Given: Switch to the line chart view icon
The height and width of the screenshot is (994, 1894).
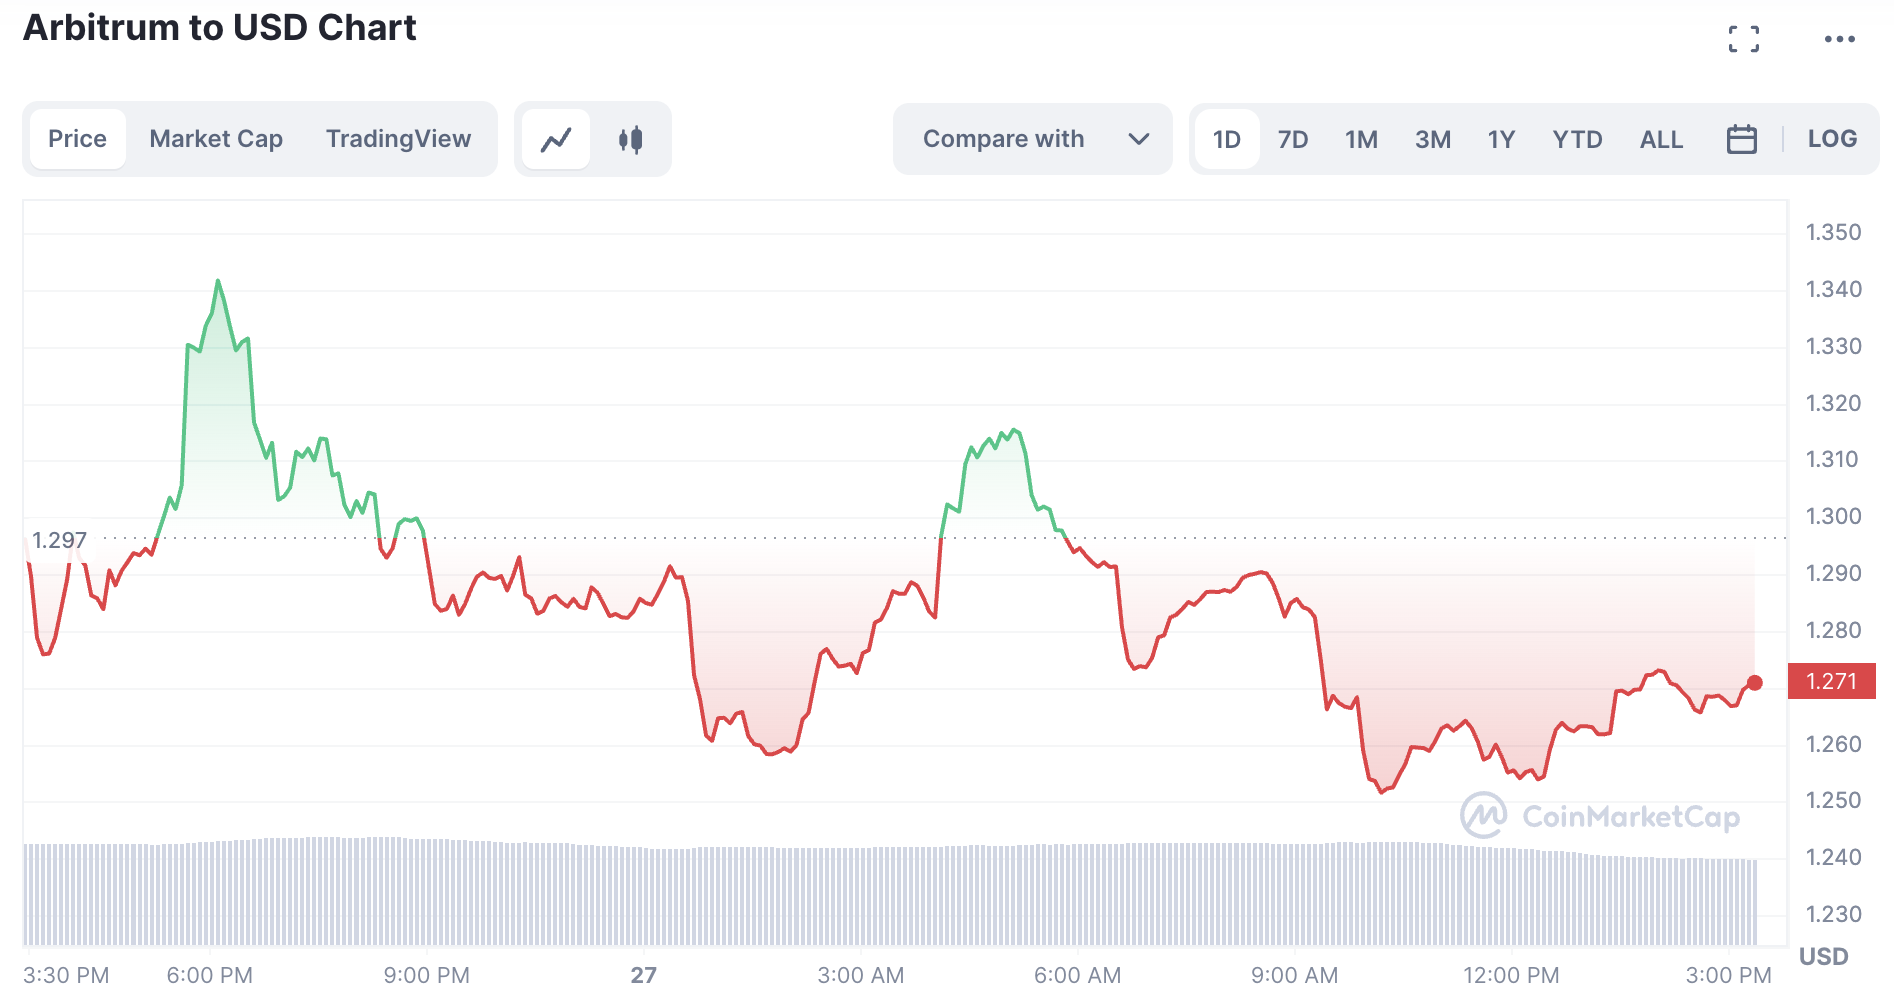Looking at the screenshot, I should click(556, 139).
